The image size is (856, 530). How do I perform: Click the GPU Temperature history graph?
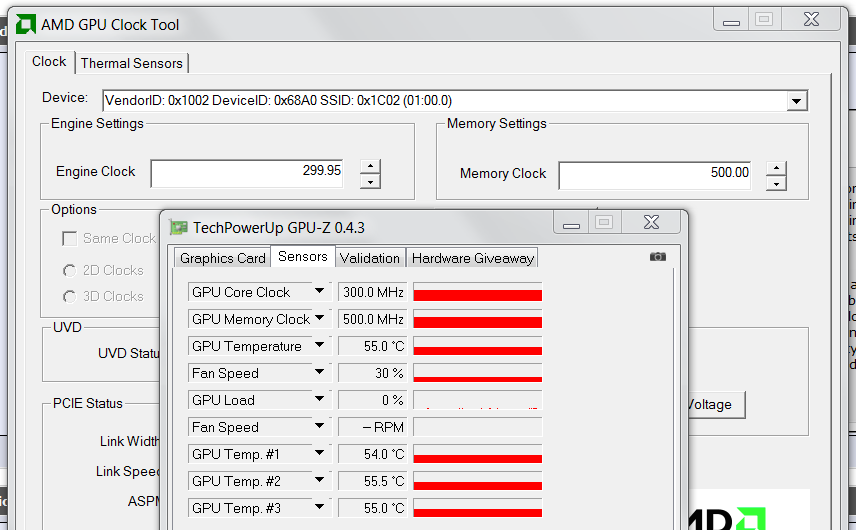click(x=478, y=346)
